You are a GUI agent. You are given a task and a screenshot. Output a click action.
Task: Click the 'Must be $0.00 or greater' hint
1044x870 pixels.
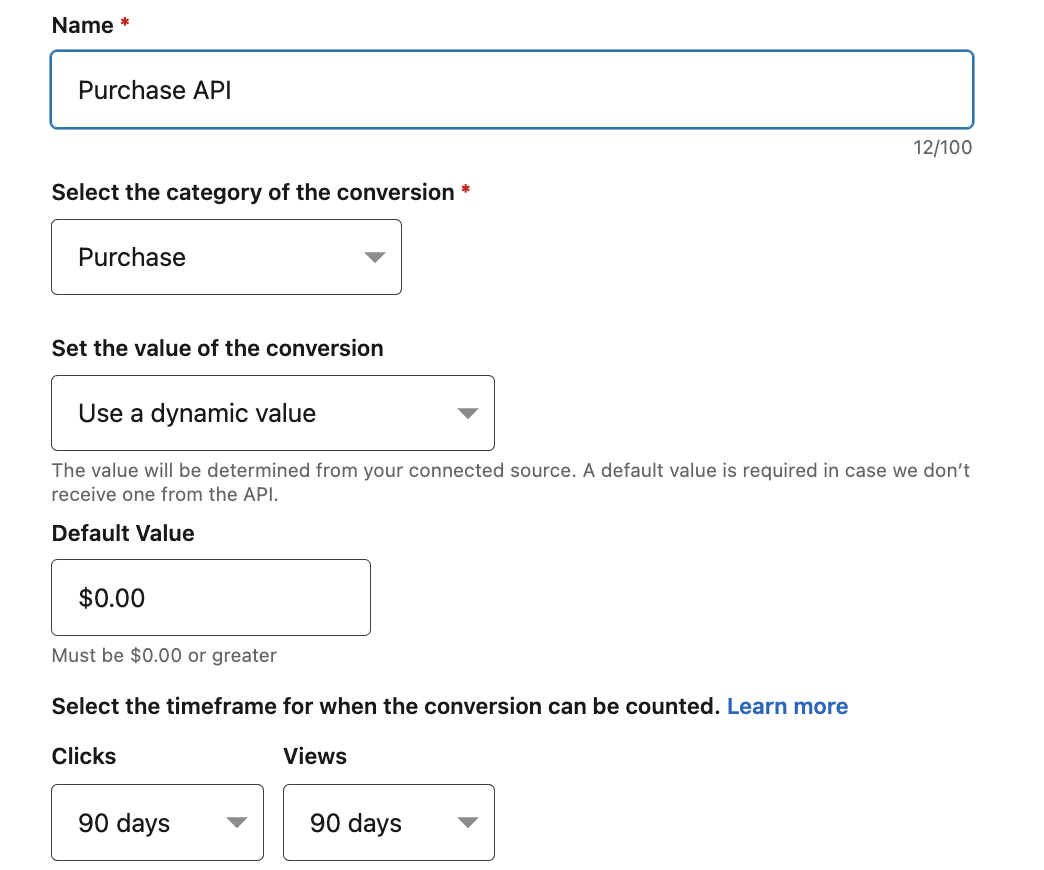(x=164, y=656)
